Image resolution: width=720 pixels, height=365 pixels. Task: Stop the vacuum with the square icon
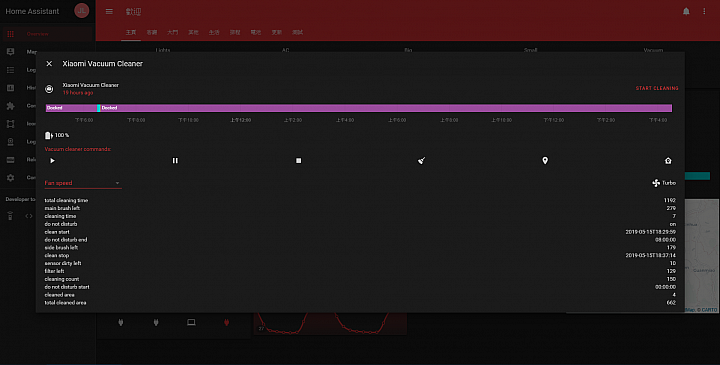[298, 161]
